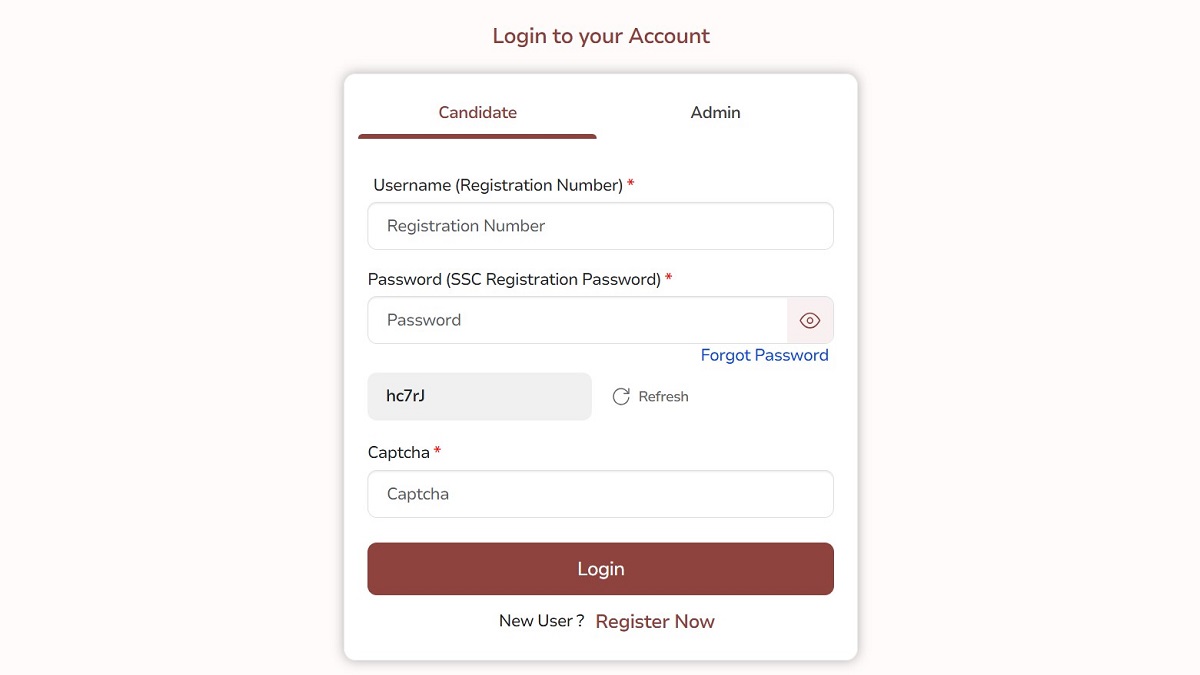
Task: Open the Forgot Password link
Action: 764,355
